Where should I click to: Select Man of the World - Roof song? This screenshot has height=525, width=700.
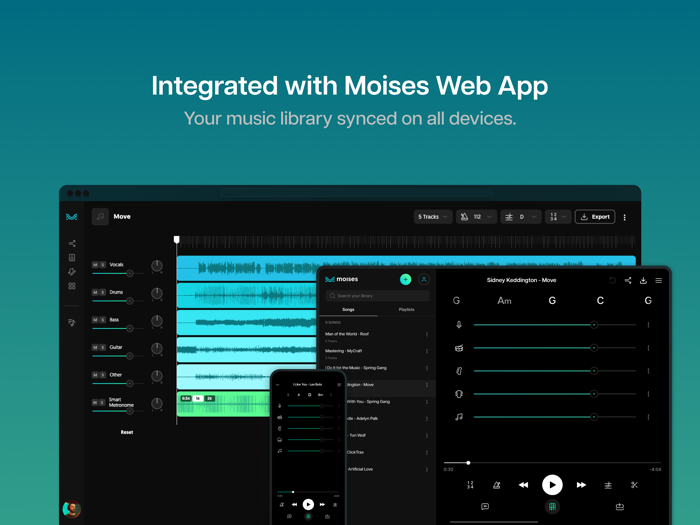point(347,334)
